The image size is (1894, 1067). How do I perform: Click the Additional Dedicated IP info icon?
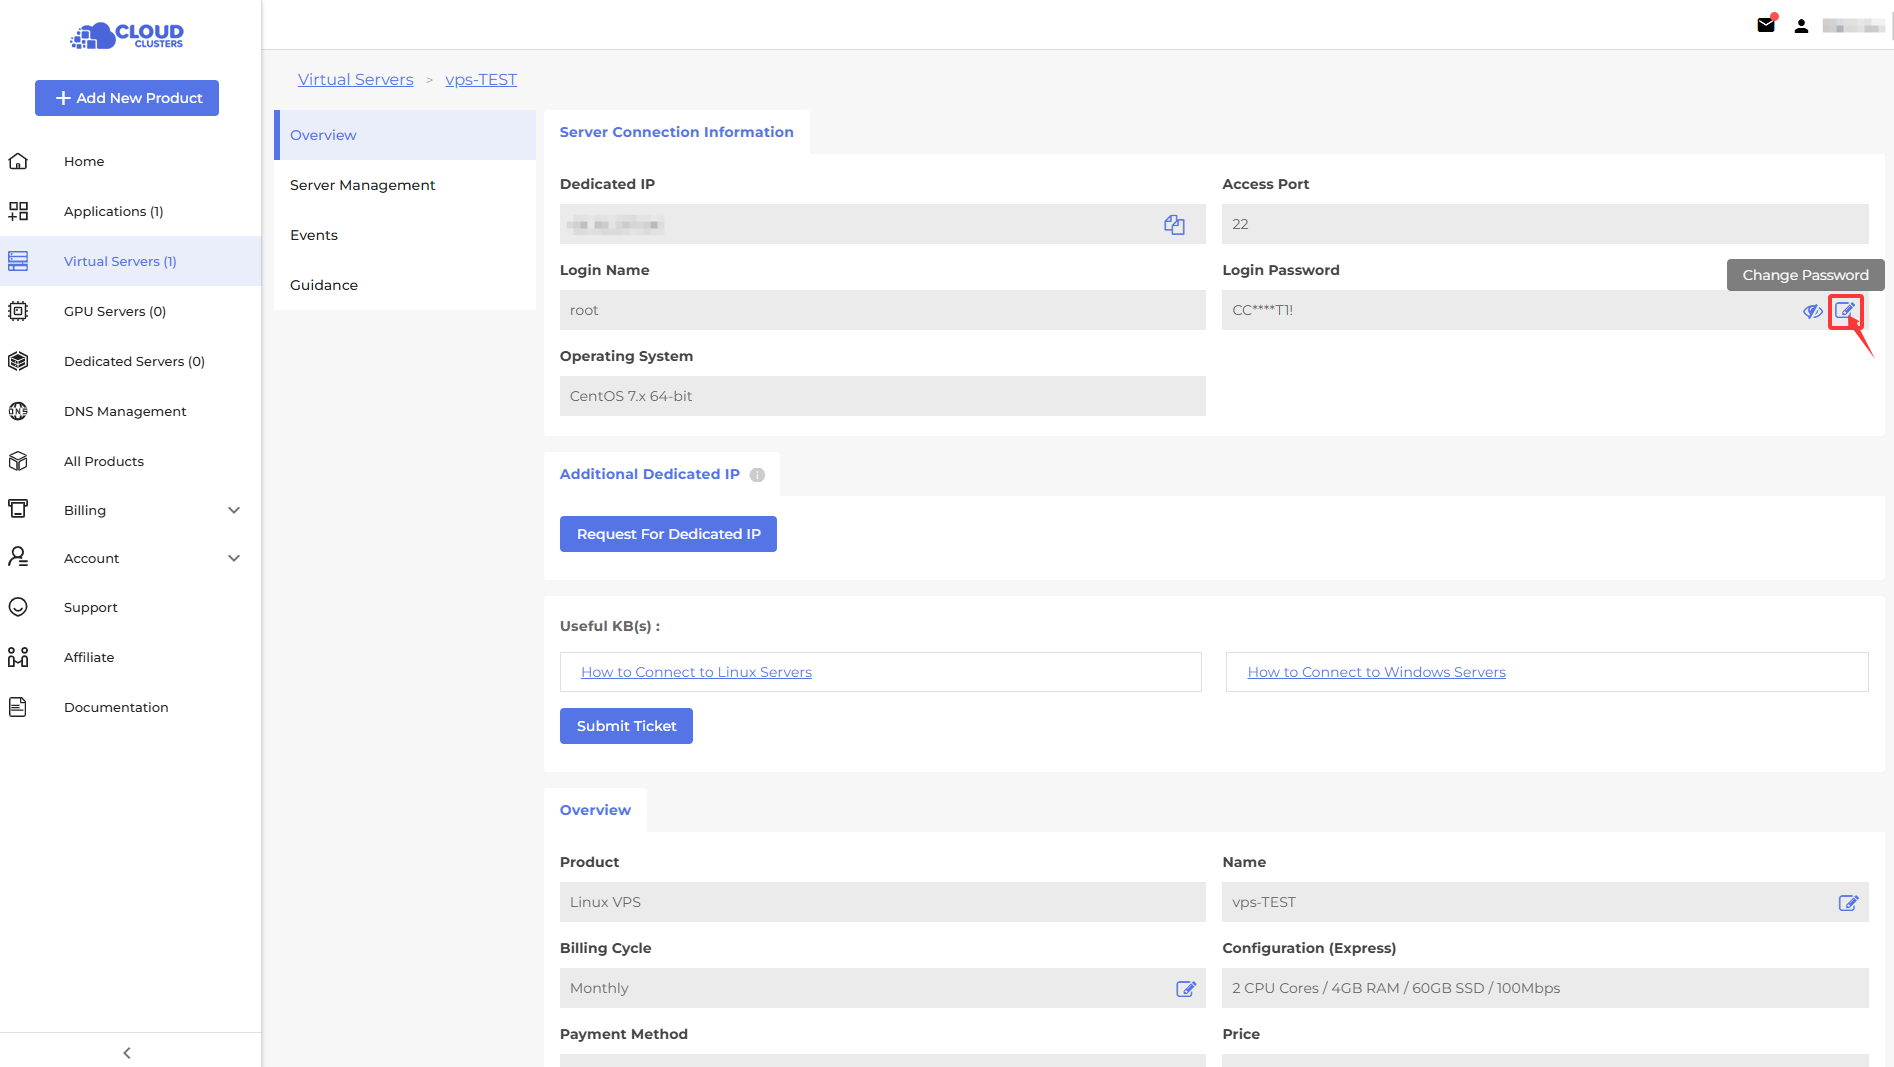point(757,475)
